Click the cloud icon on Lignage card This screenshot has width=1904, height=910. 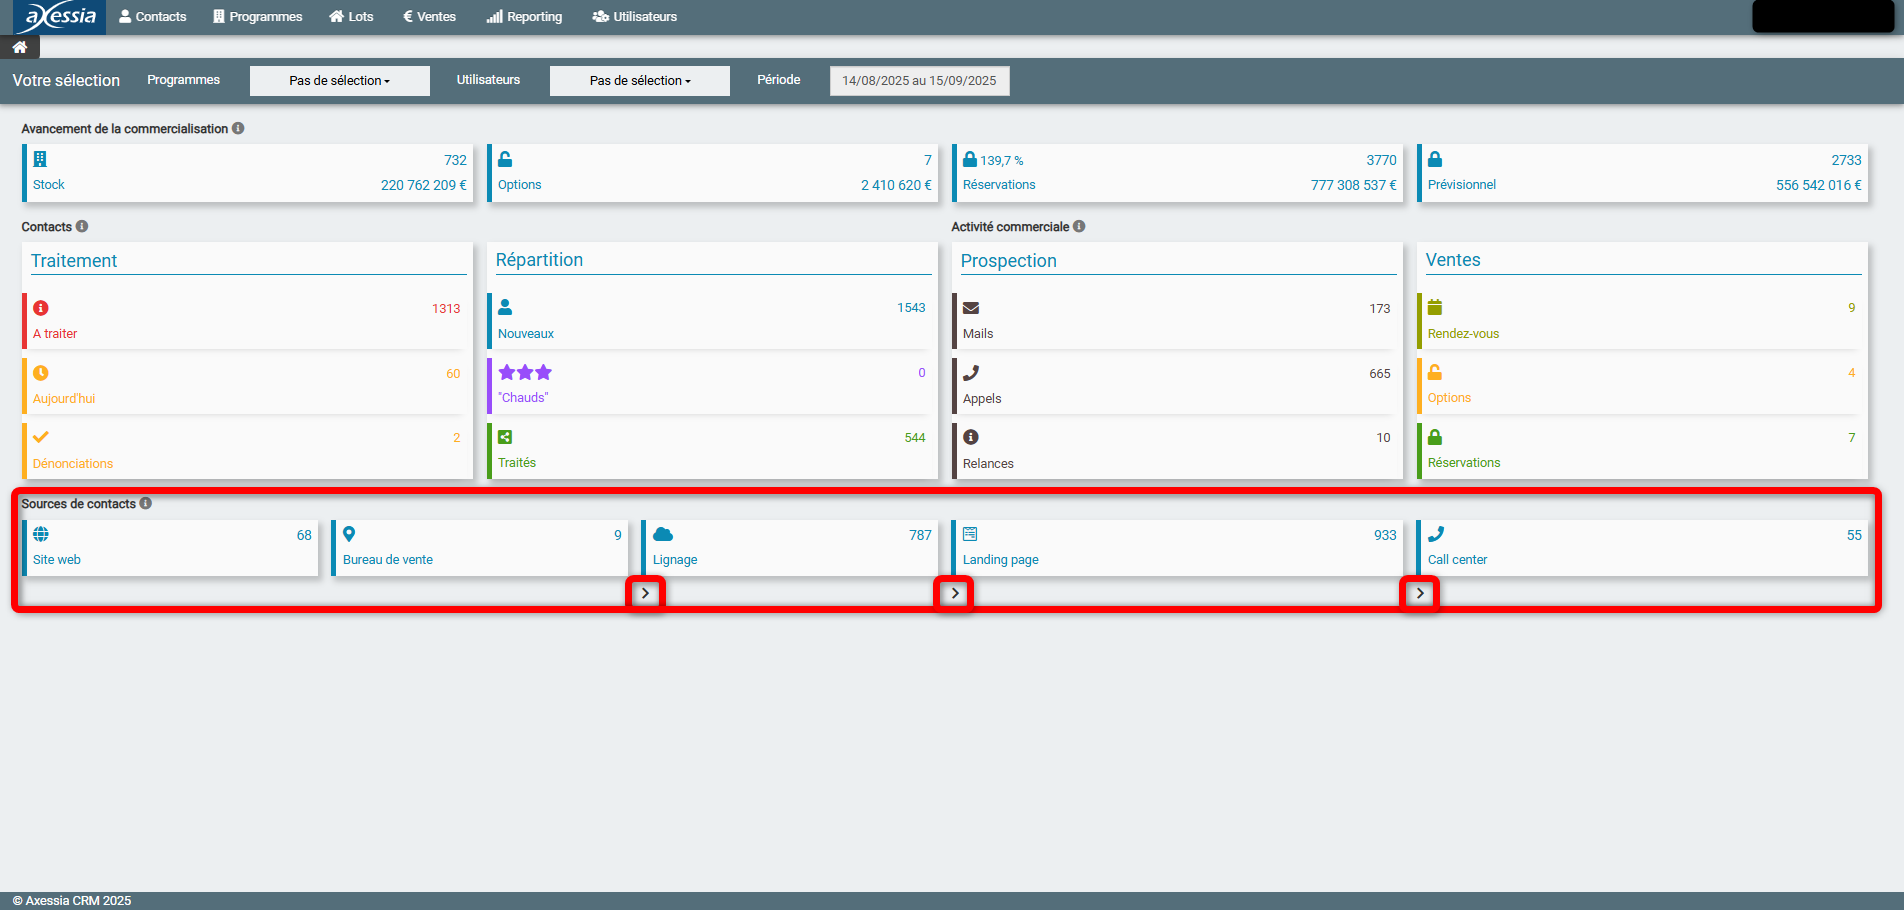coord(662,534)
